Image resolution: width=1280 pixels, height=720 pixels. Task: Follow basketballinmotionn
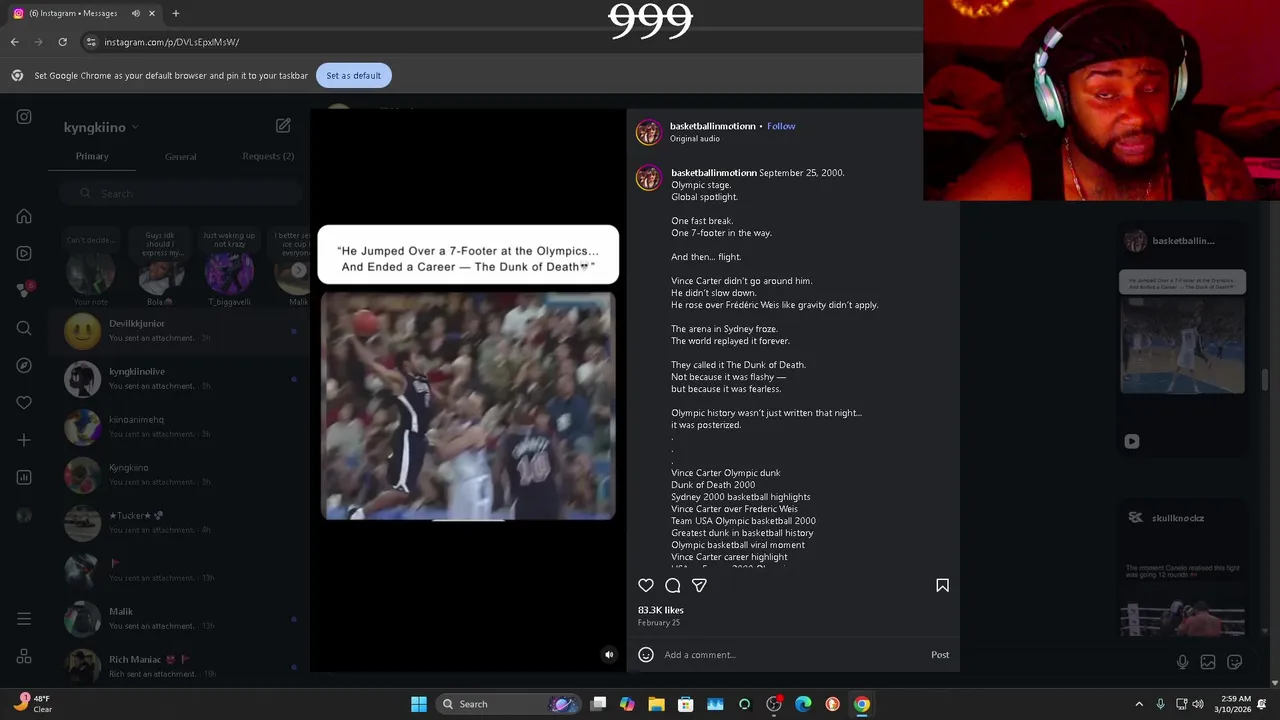(781, 126)
